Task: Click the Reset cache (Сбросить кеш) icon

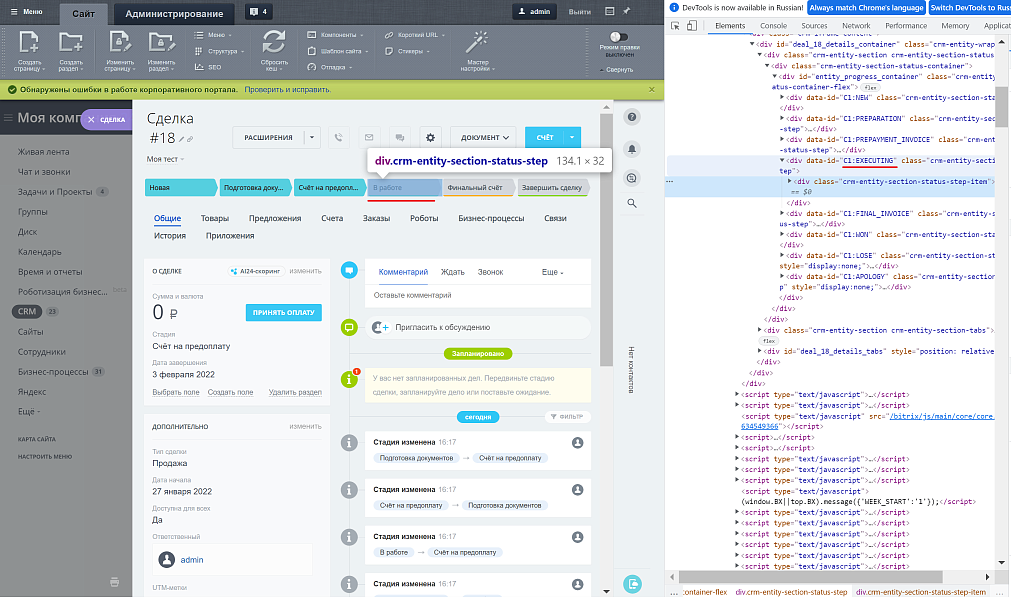Action: tap(274, 43)
